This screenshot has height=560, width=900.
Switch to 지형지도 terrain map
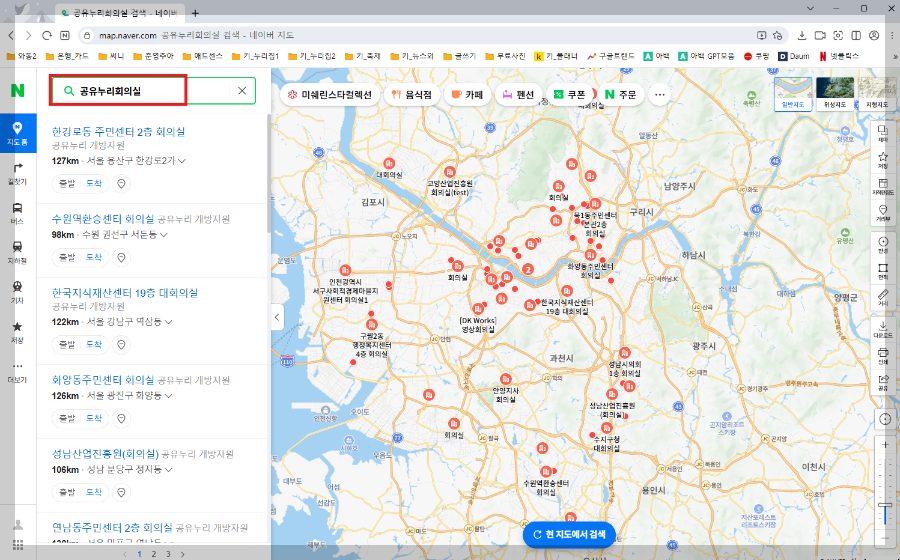pos(877,94)
